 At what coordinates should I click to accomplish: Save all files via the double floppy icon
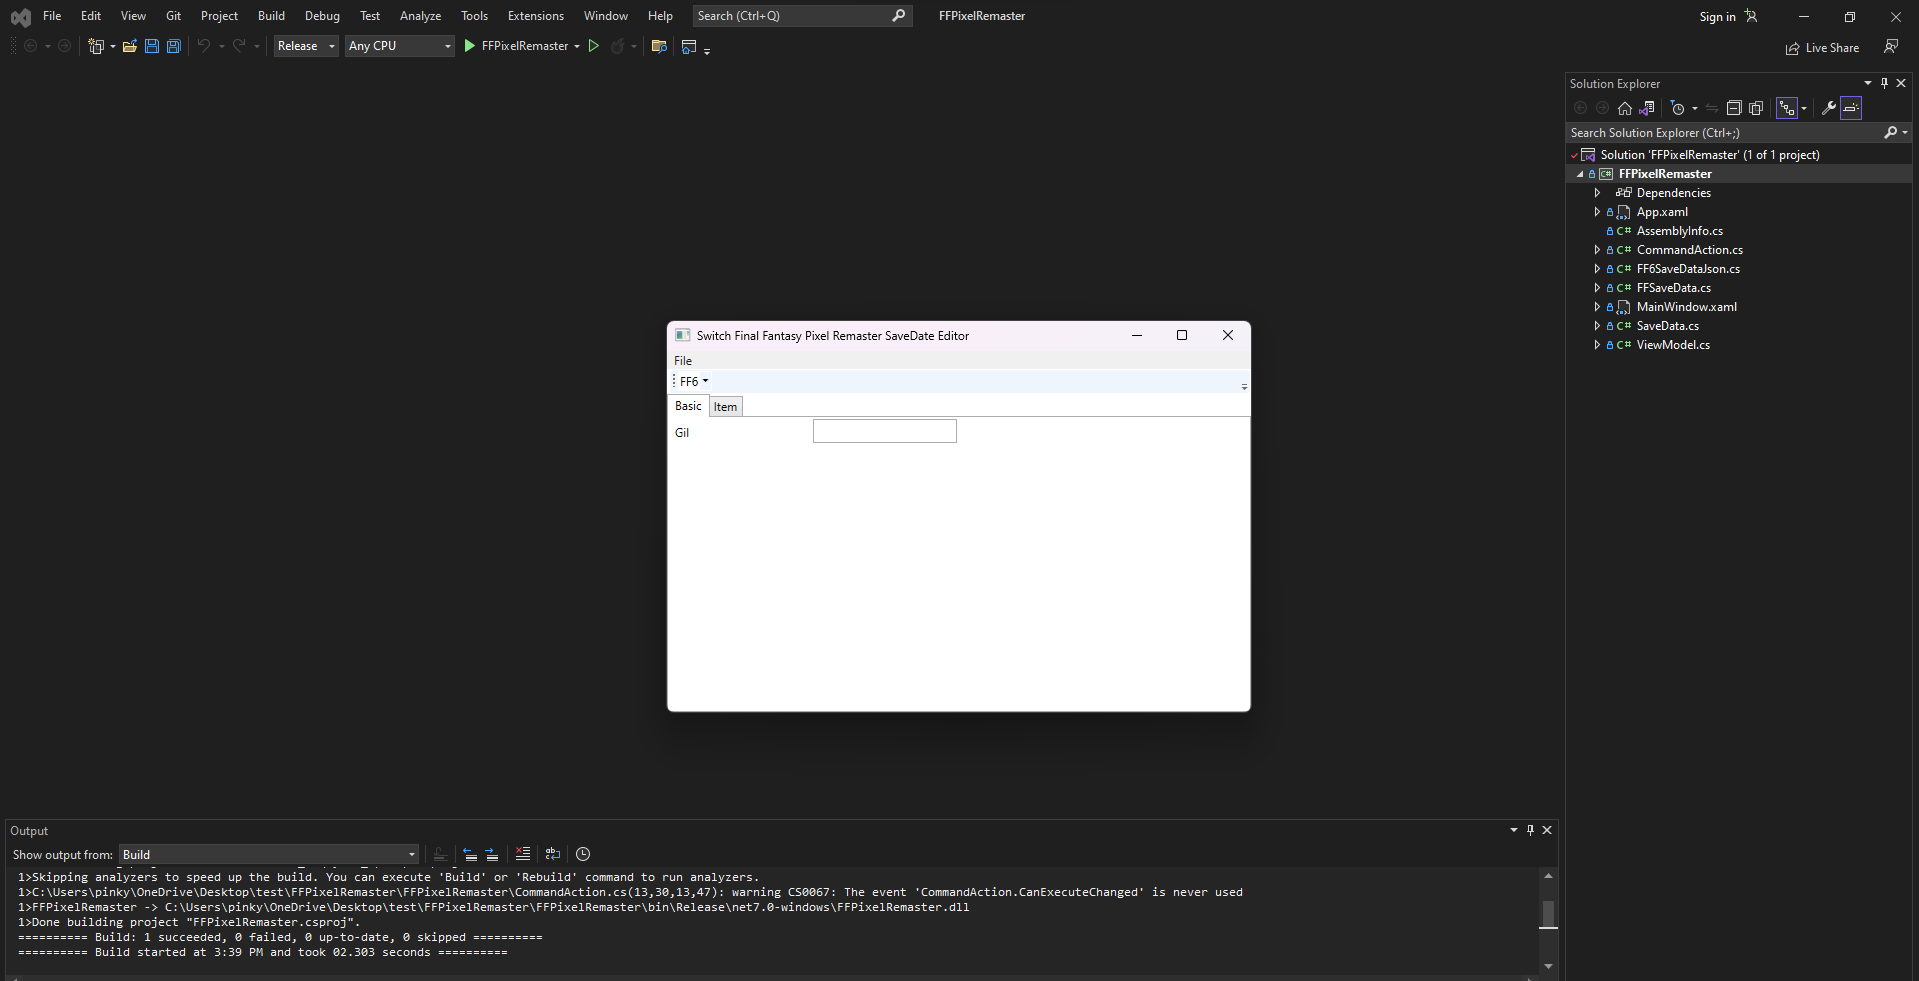[x=174, y=46]
